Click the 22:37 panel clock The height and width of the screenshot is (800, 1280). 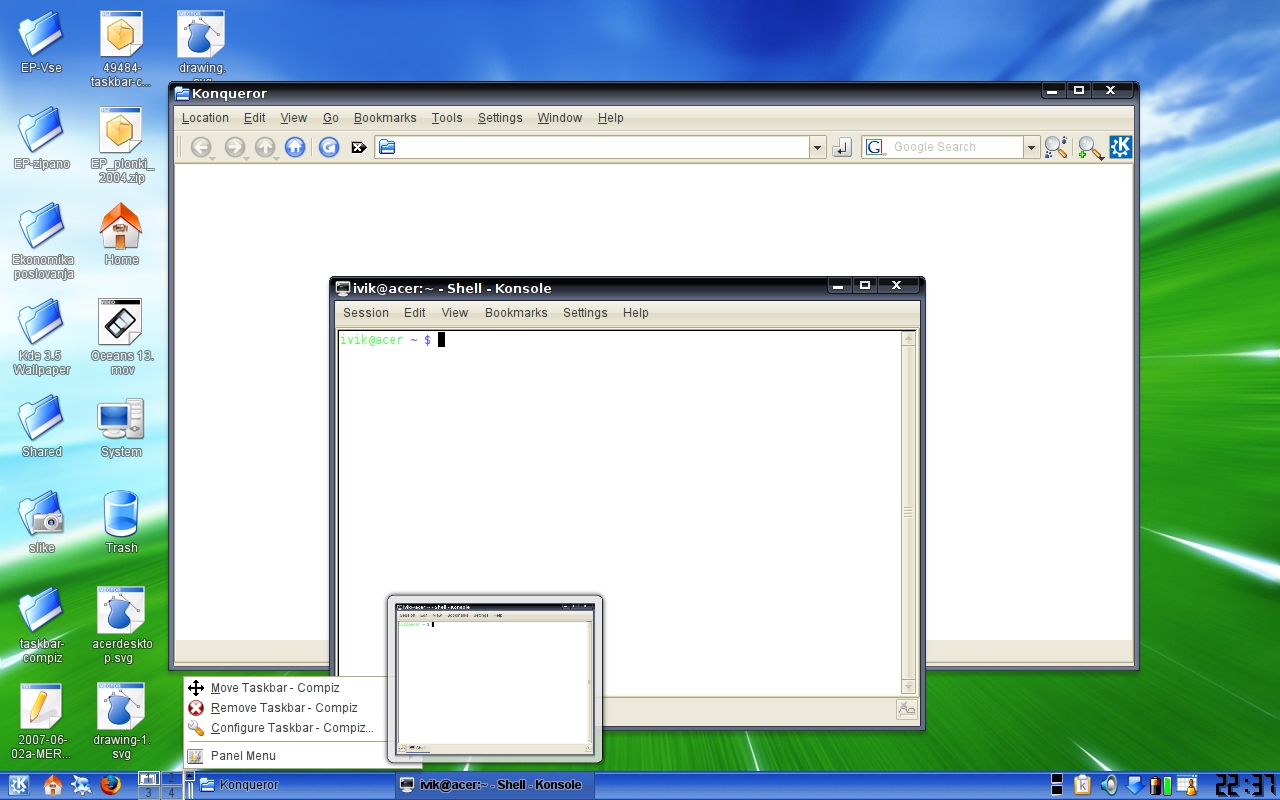(x=1244, y=785)
